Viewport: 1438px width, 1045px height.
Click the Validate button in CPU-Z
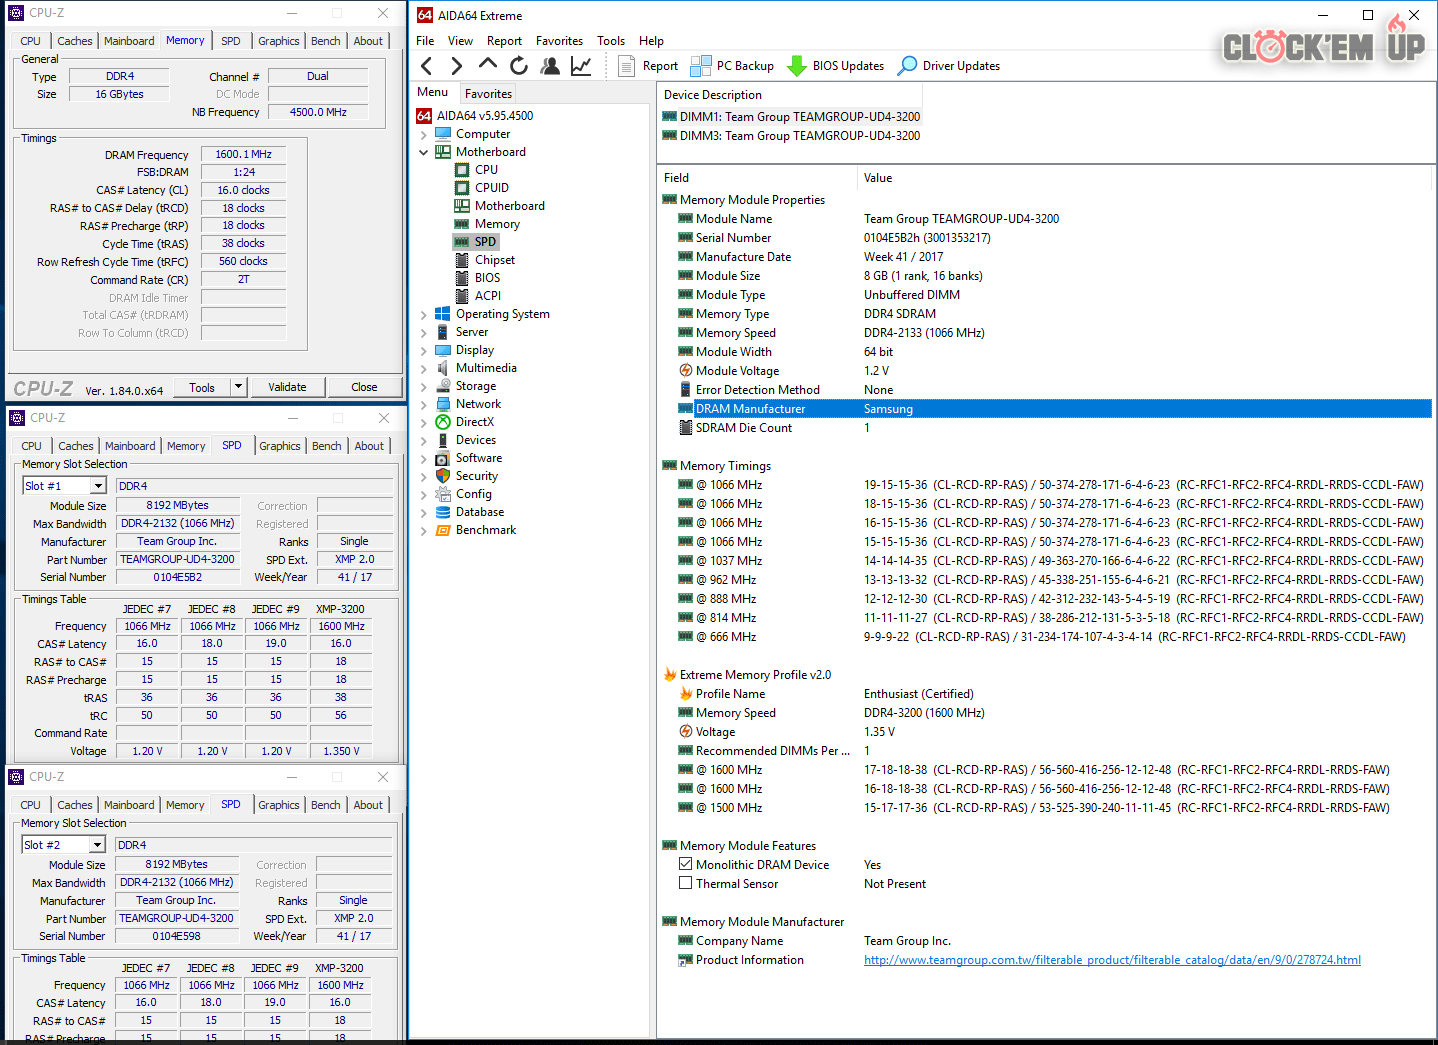[287, 387]
